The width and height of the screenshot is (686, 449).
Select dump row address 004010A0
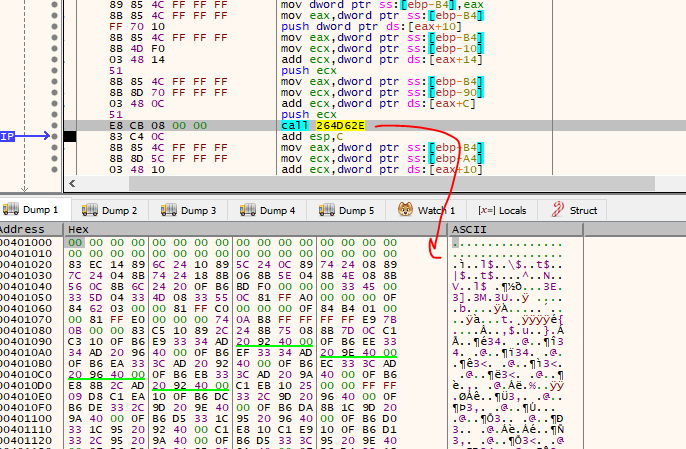tap(26, 353)
